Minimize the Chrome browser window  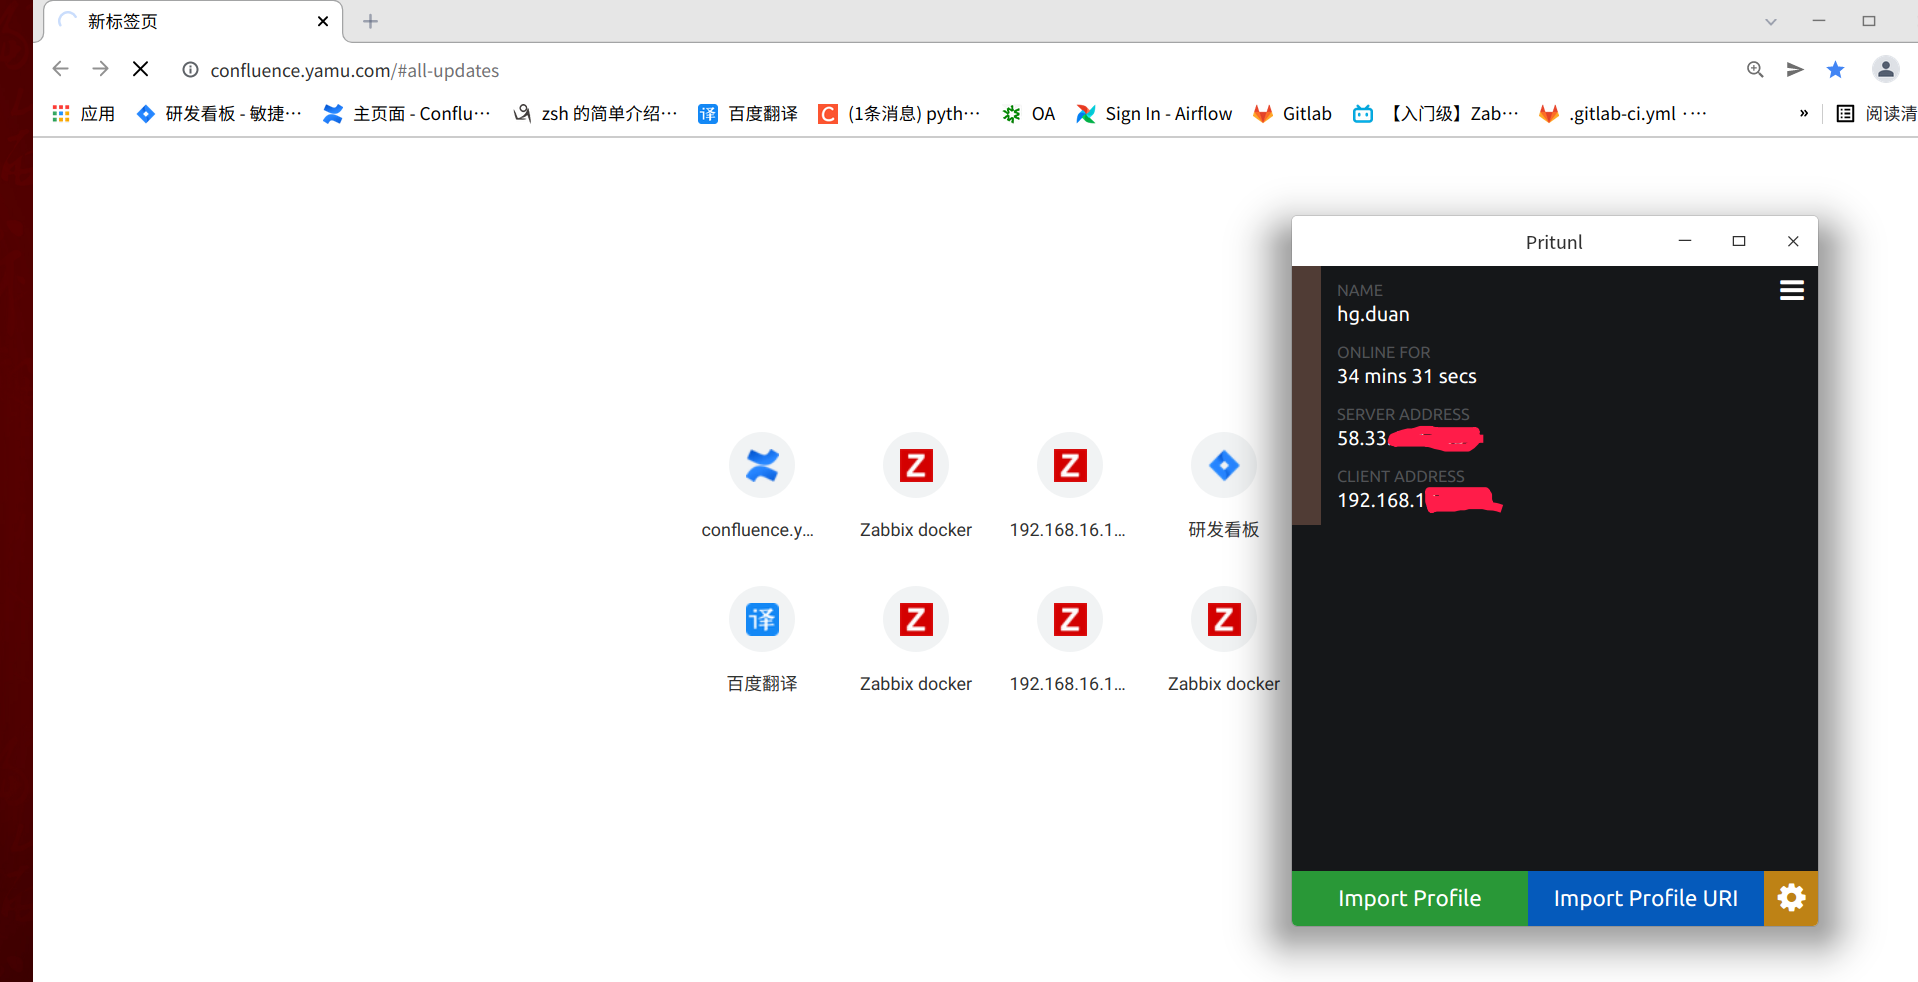[1819, 21]
